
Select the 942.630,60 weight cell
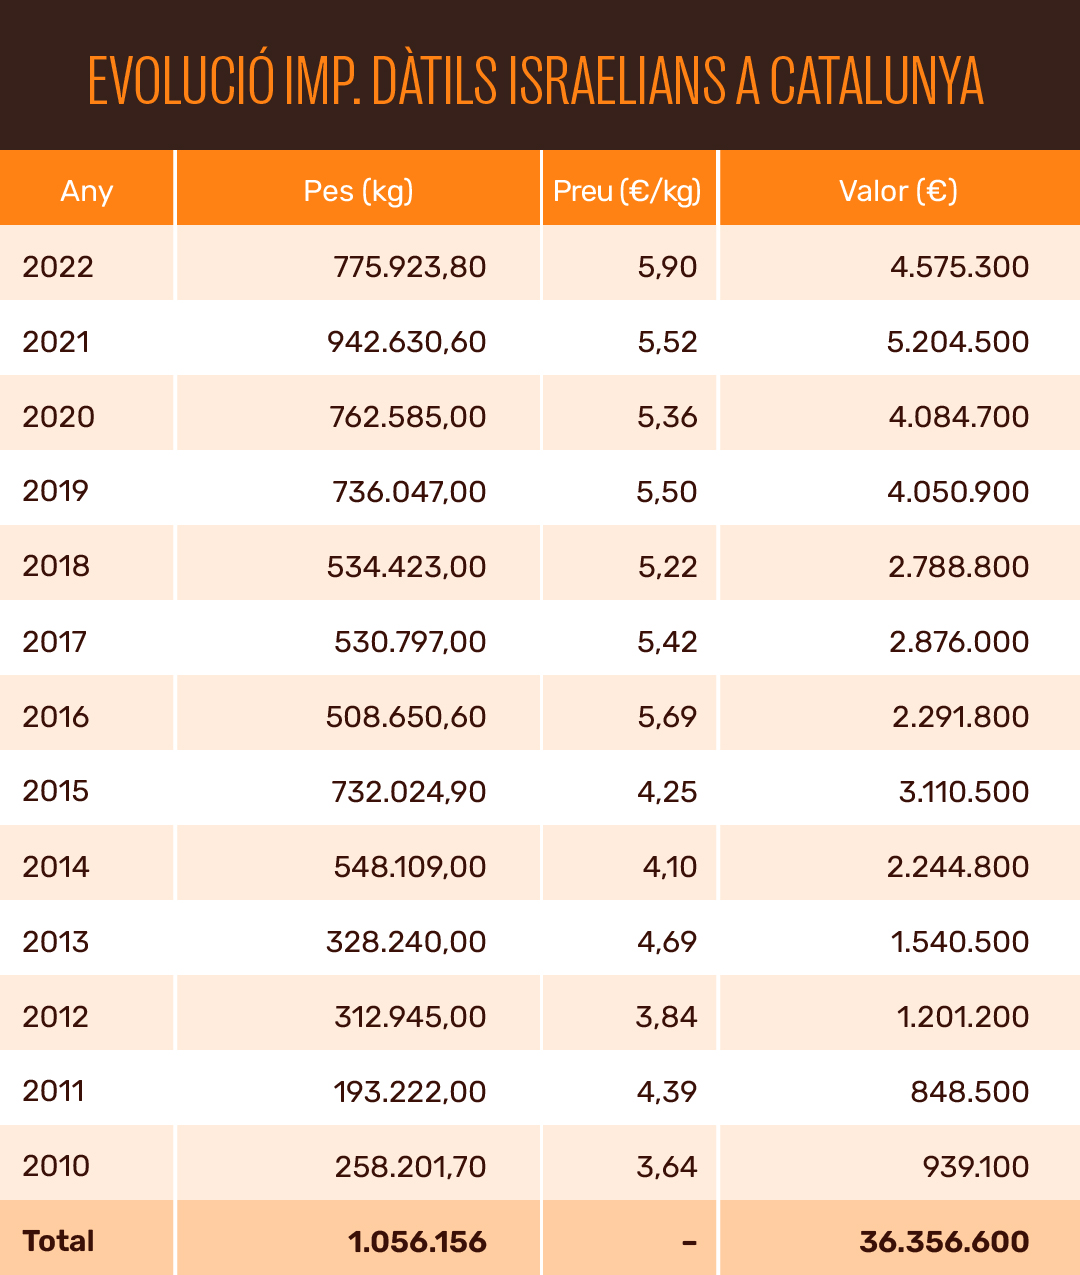point(406,342)
